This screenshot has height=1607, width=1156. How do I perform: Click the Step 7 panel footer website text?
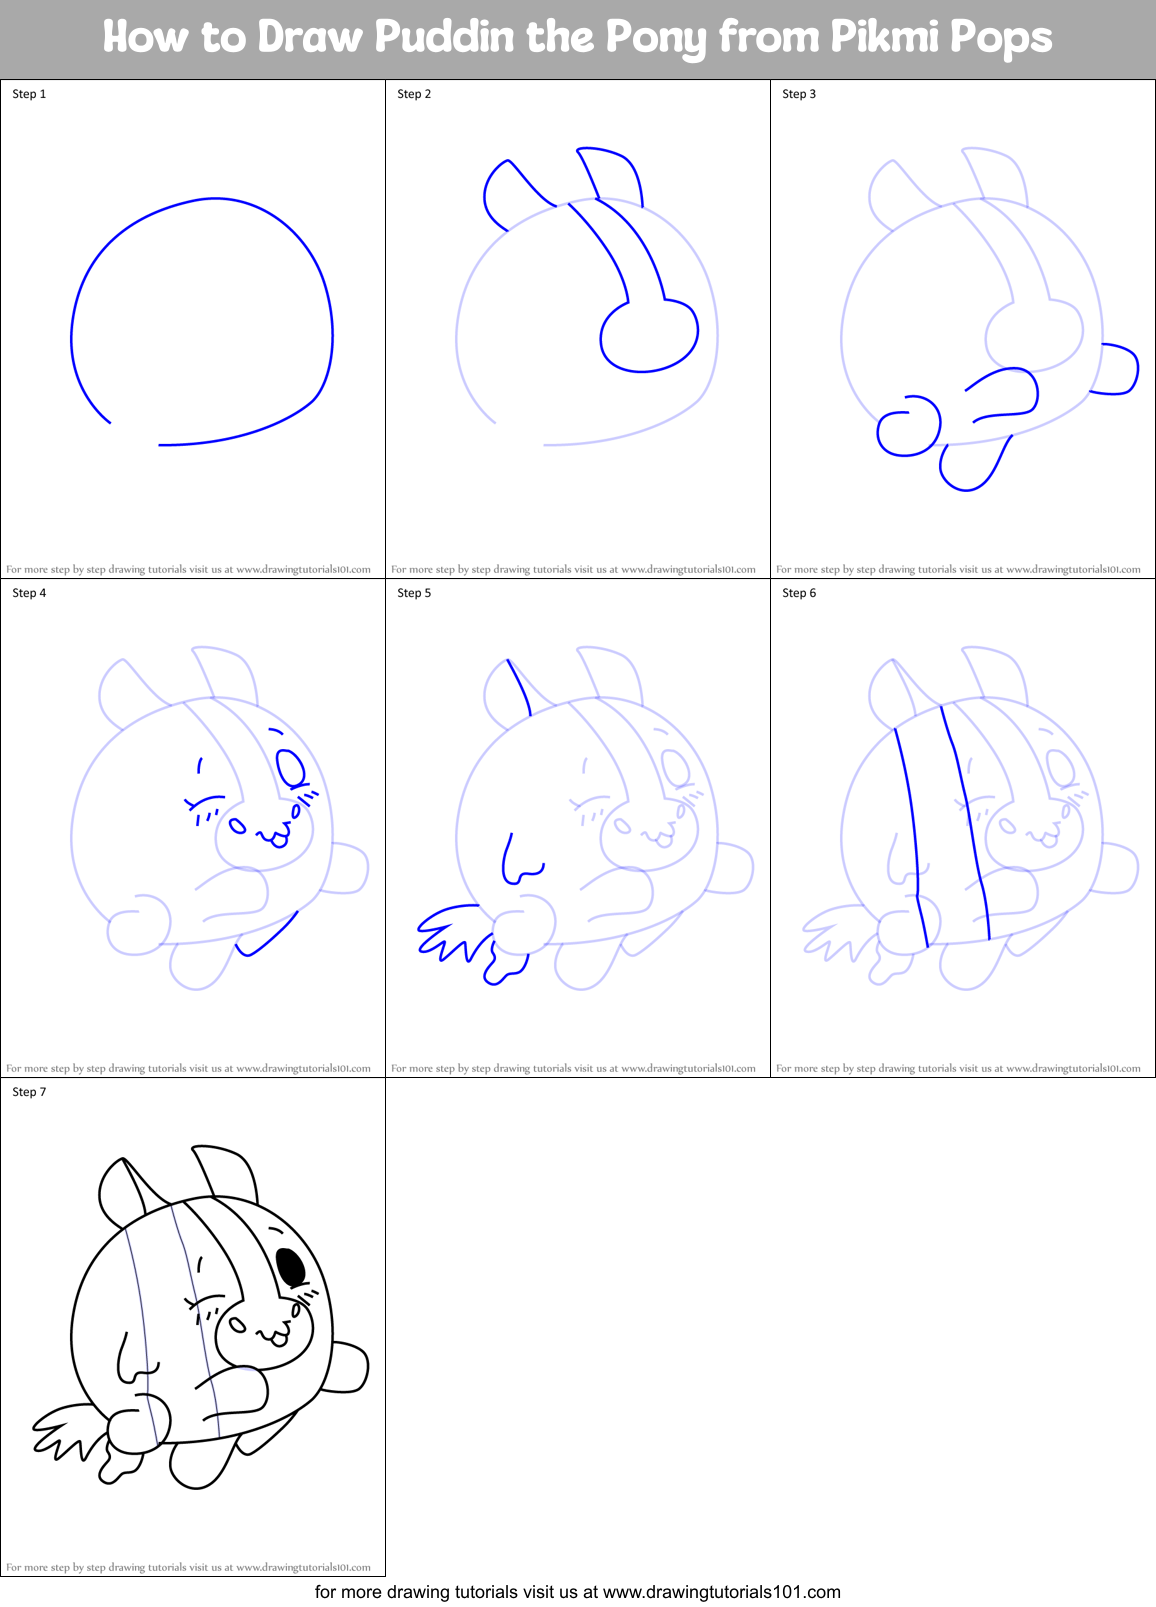coord(188,1567)
